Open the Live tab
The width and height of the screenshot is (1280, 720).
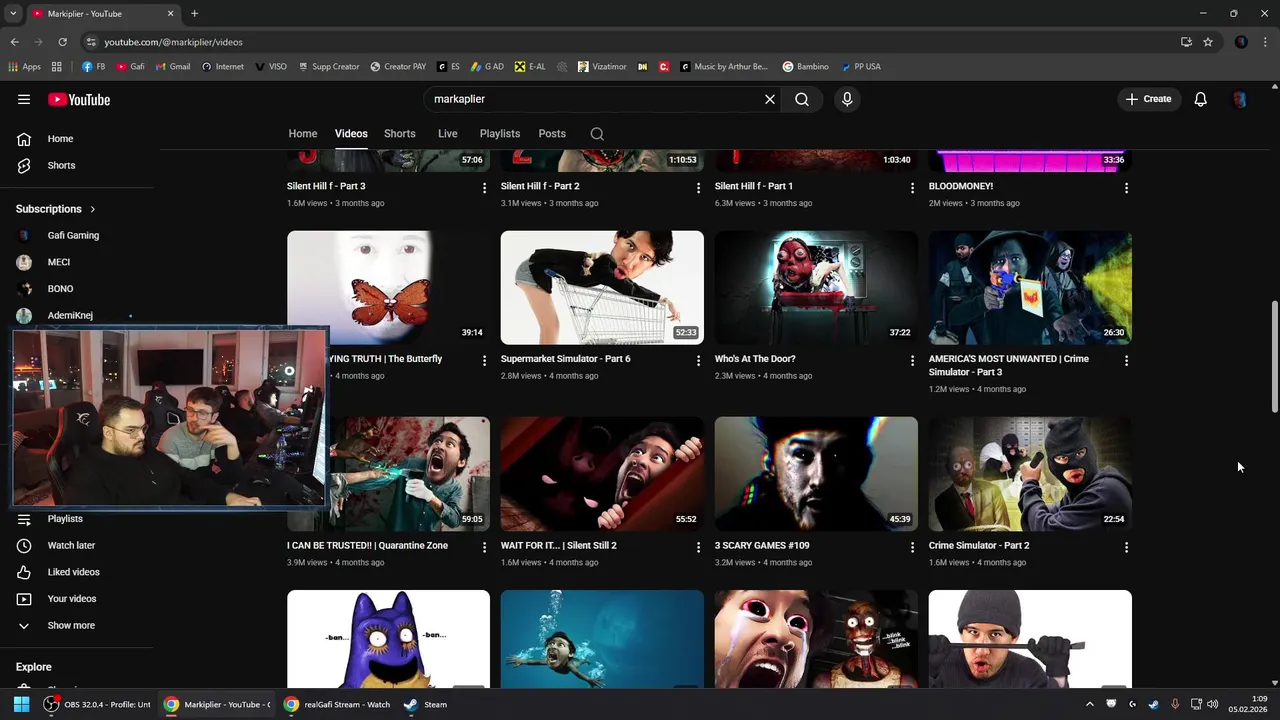coord(448,134)
